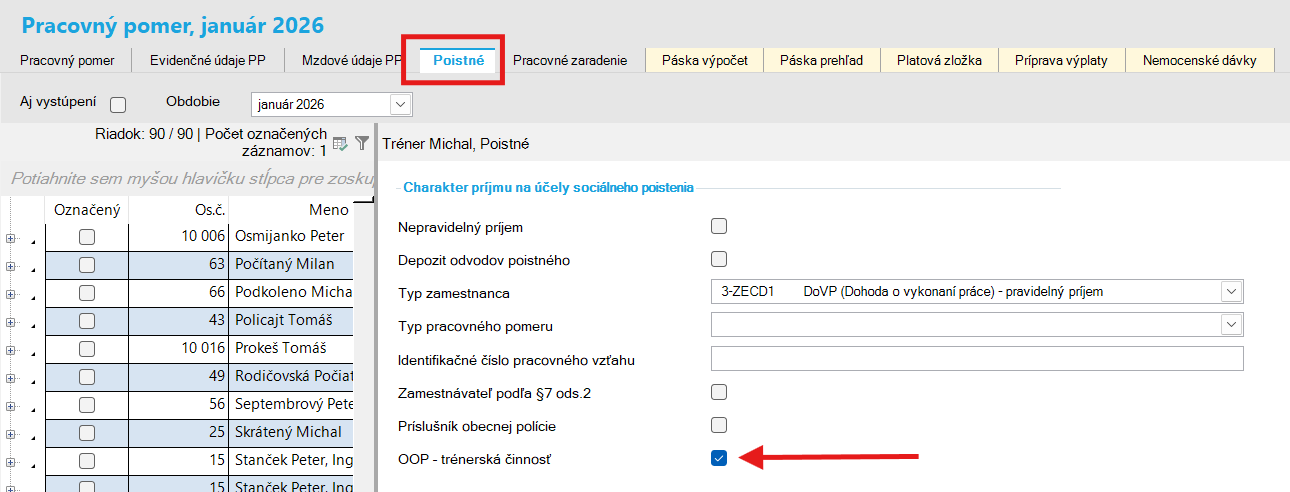Image resolution: width=1290 pixels, height=492 pixels.
Task: Tick the Nepravidelný príjem checkbox
Action: click(x=718, y=226)
